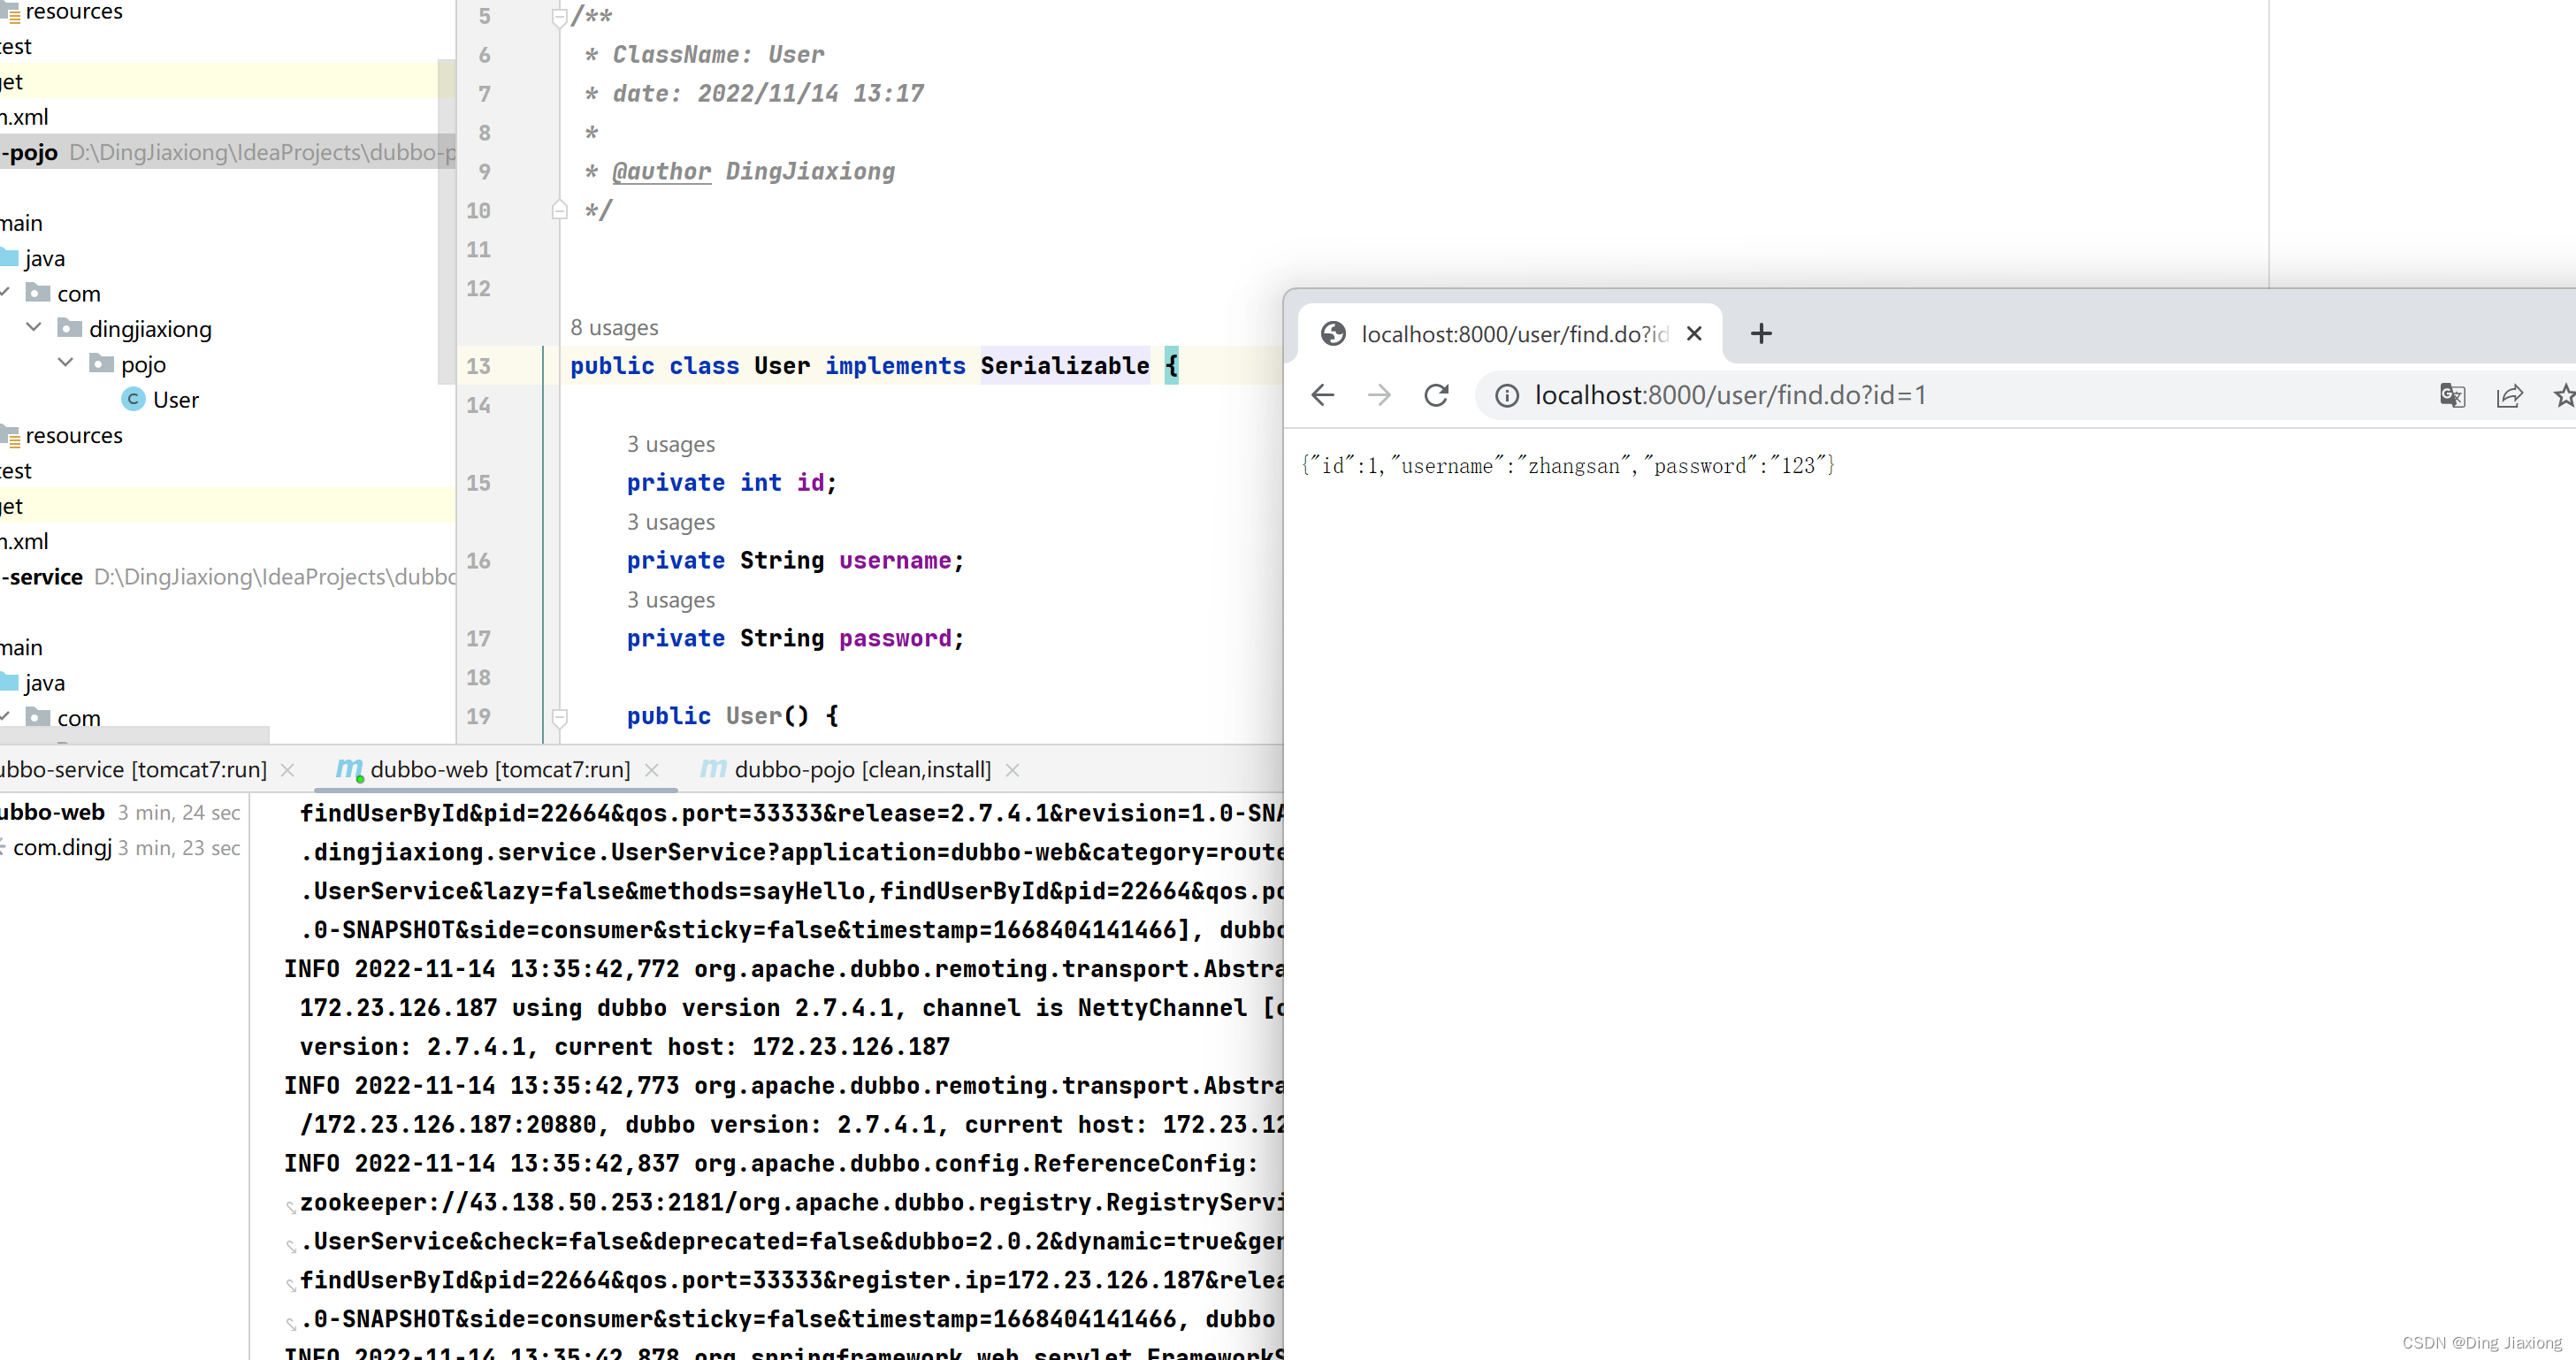This screenshot has height=1360, width=2576.
Task: Reload the localhost page in browser
Action: click(x=1436, y=395)
